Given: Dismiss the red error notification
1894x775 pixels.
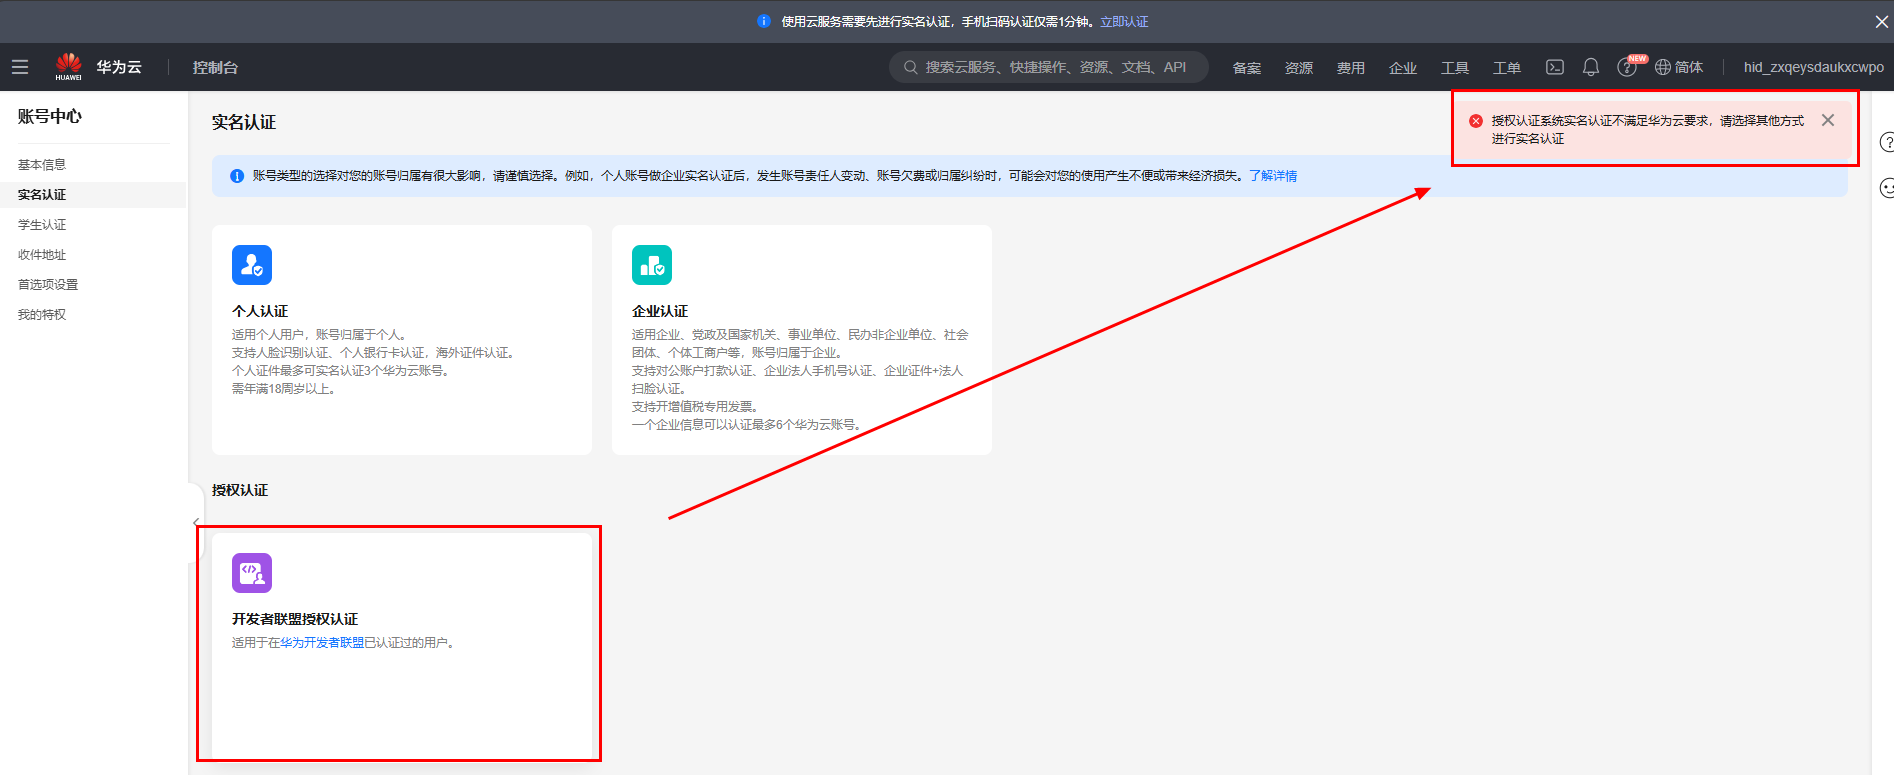Looking at the screenshot, I should (x=1828, y=120).
